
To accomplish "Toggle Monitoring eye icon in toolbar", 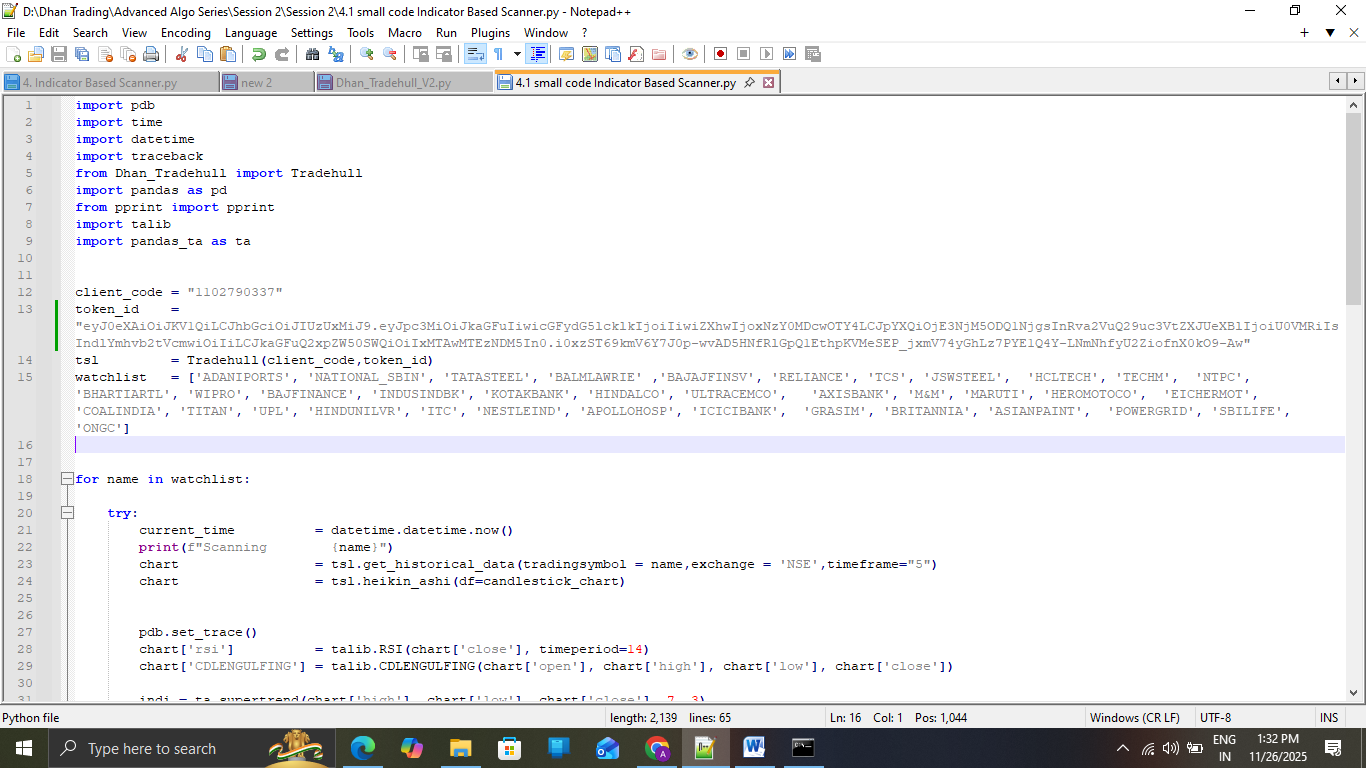I will pos(690,54).
